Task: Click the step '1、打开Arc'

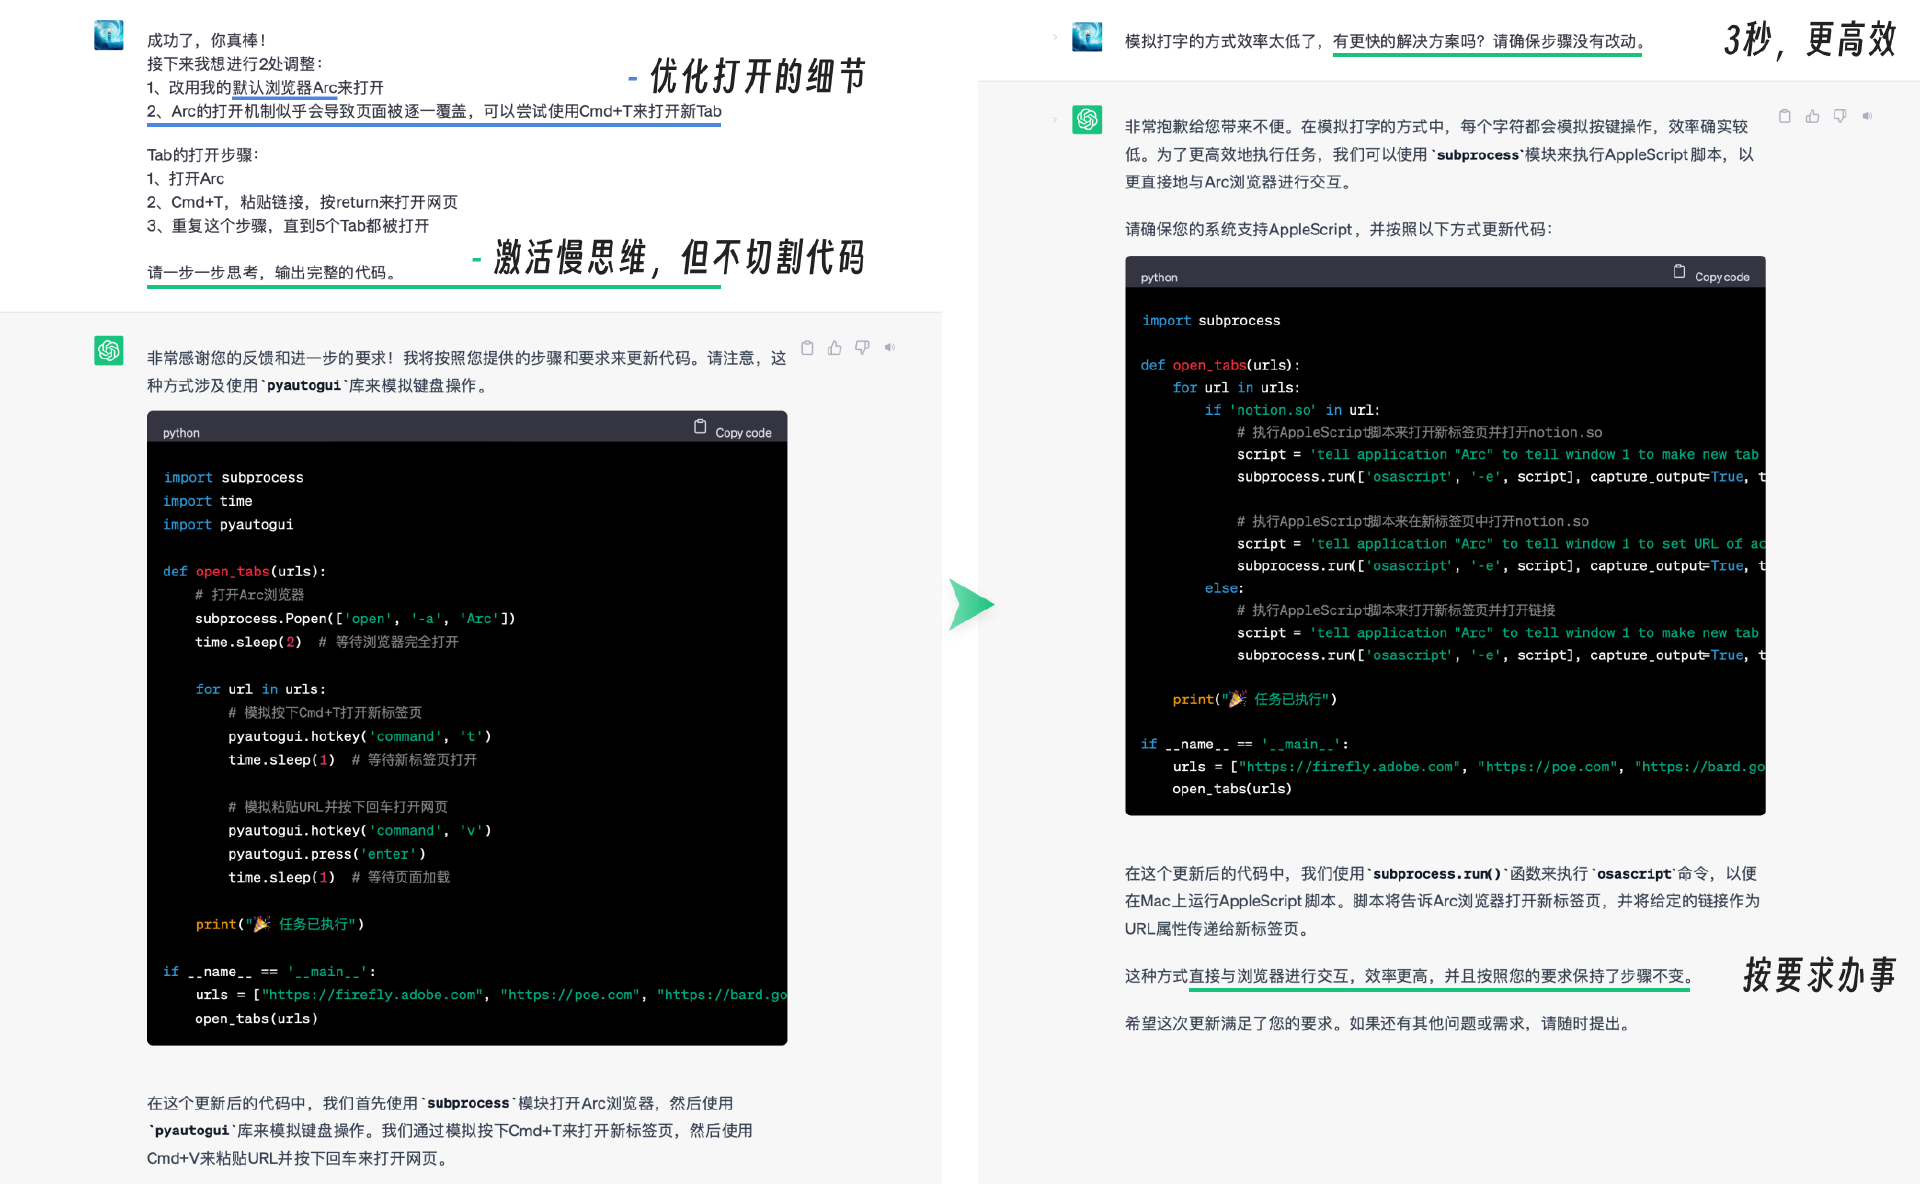Action: pos(186,179)
